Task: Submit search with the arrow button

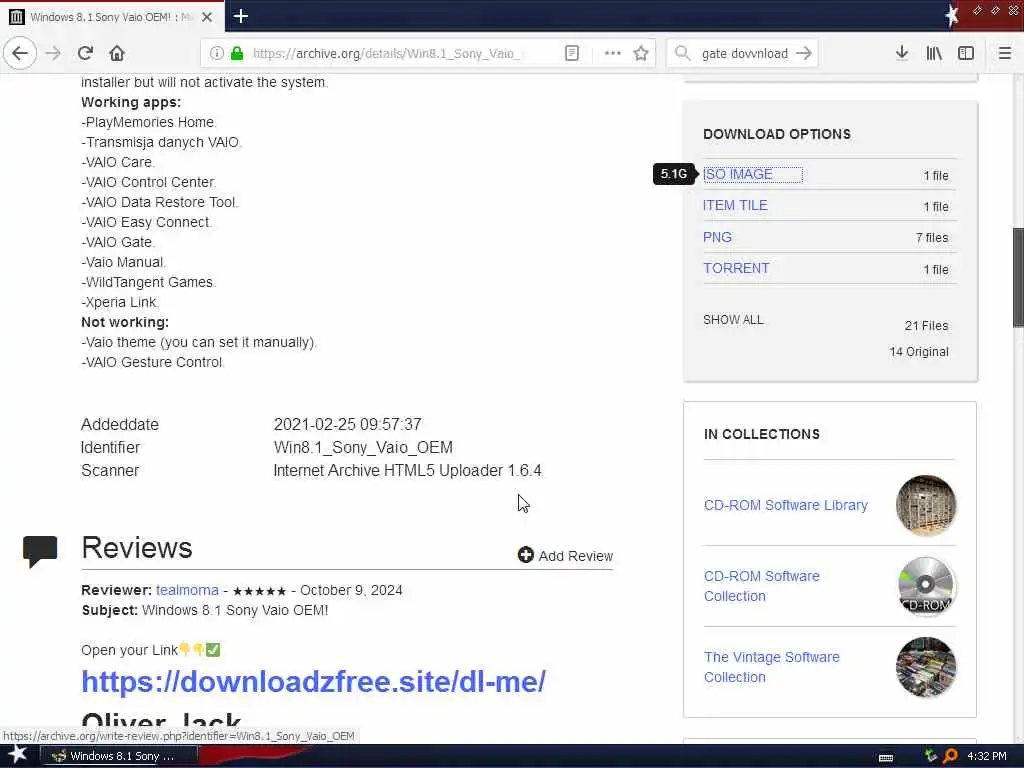Action: [x=804, y=54]
